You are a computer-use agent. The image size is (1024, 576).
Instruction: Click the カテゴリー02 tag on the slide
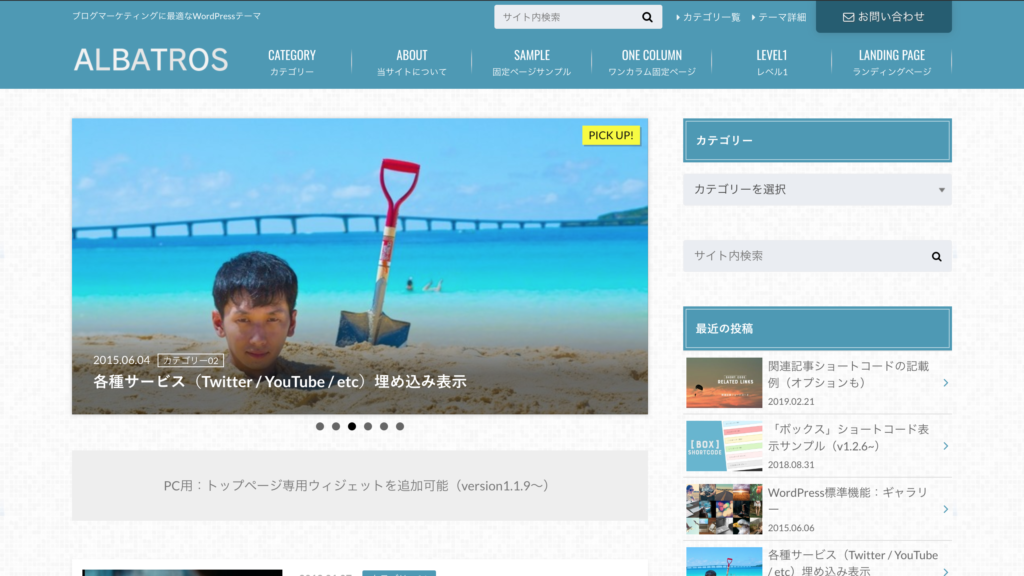[191, 360]
